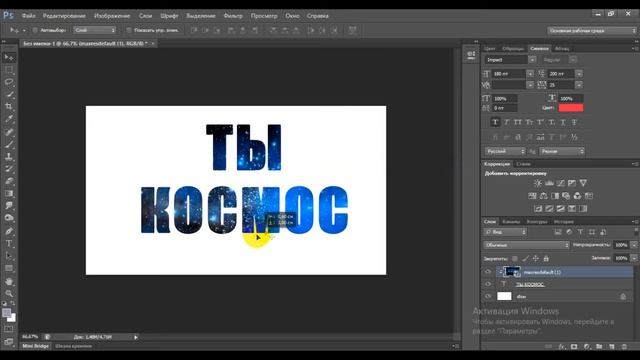
Task: Select the Clone Stamp tool
Action: [x=9, y=156]
